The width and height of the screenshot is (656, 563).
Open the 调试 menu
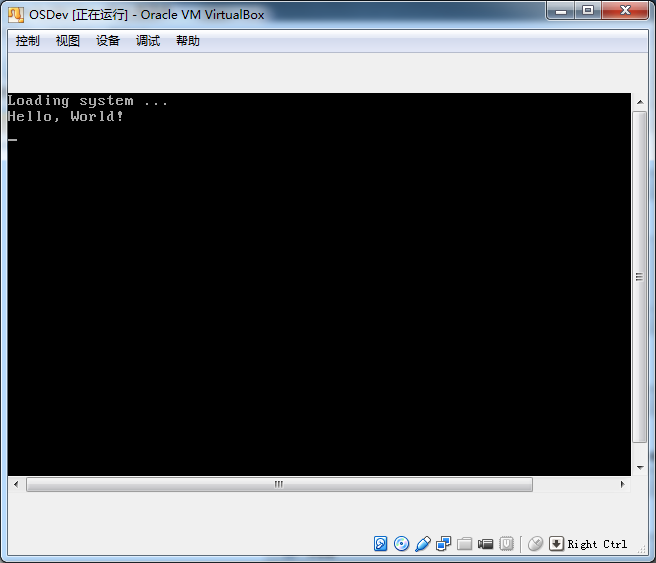pos(148,41)
